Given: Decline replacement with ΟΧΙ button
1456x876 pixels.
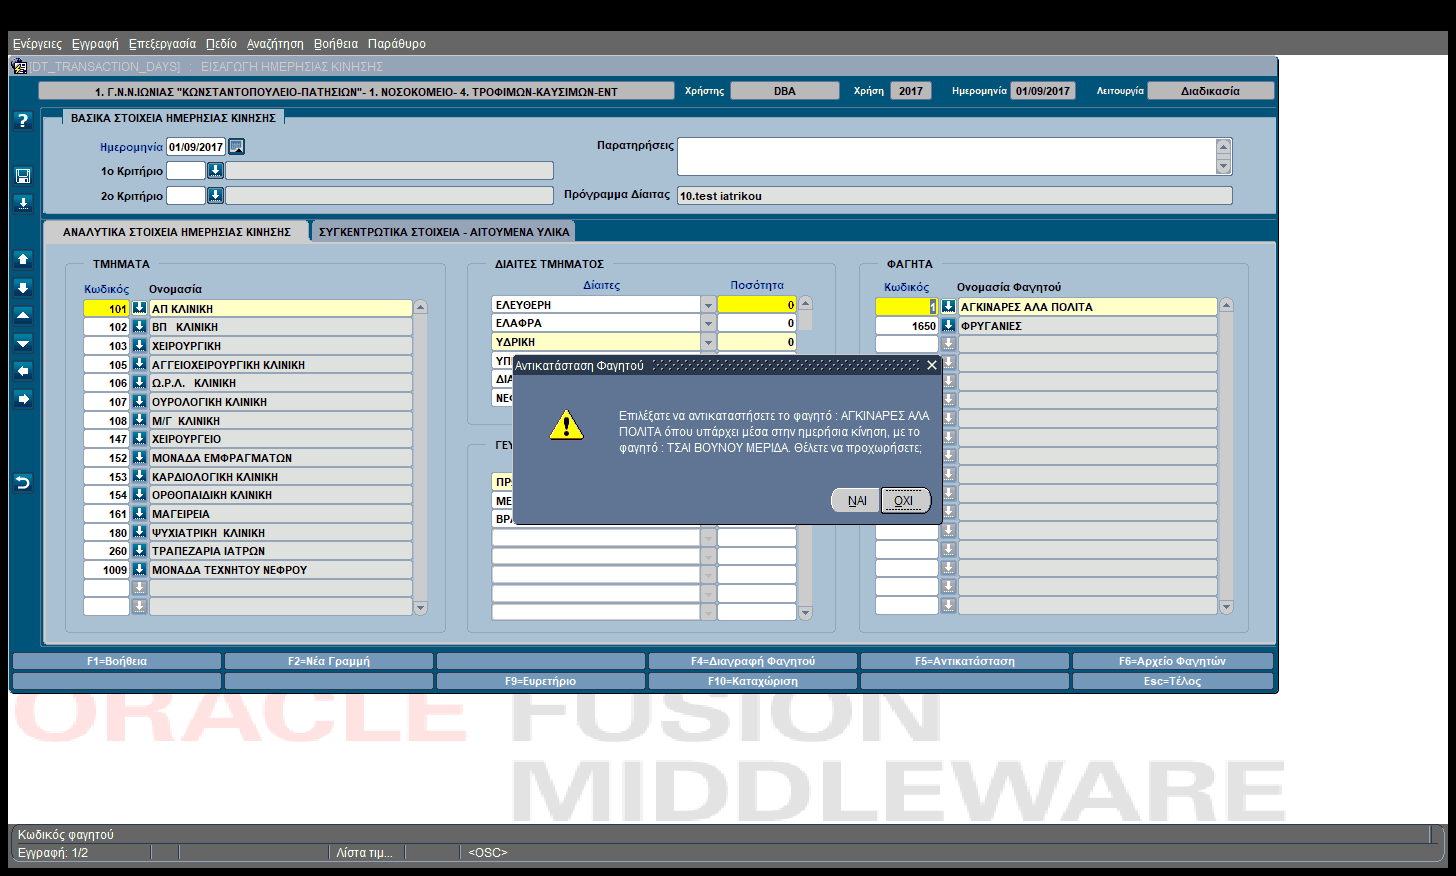Looking at the screenshot, I should (x=904, y=500).
